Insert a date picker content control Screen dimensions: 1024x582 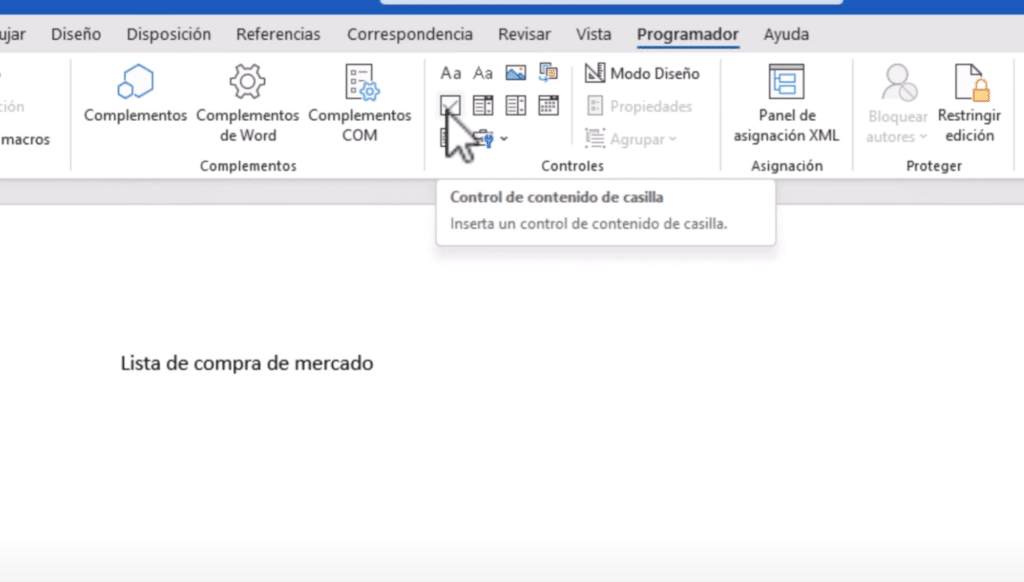coord(548,105)
